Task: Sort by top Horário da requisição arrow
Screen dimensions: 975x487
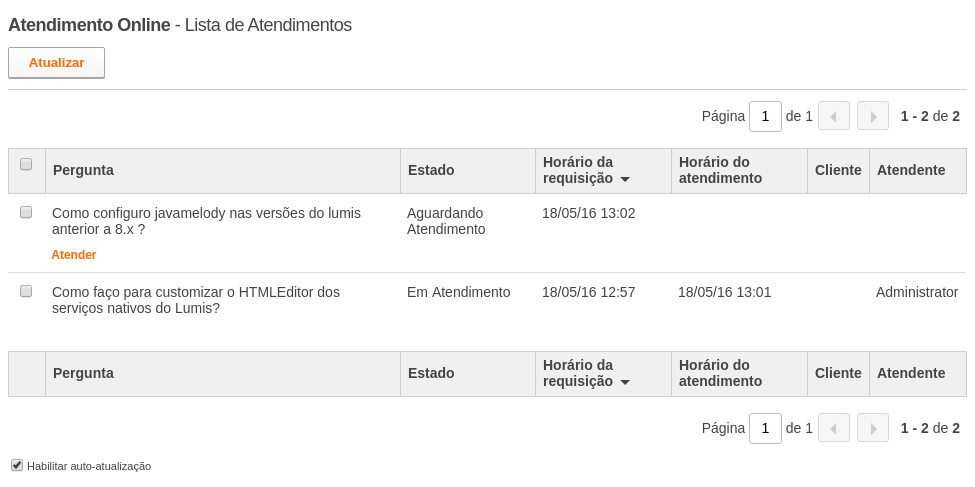Action: point(625,179)
